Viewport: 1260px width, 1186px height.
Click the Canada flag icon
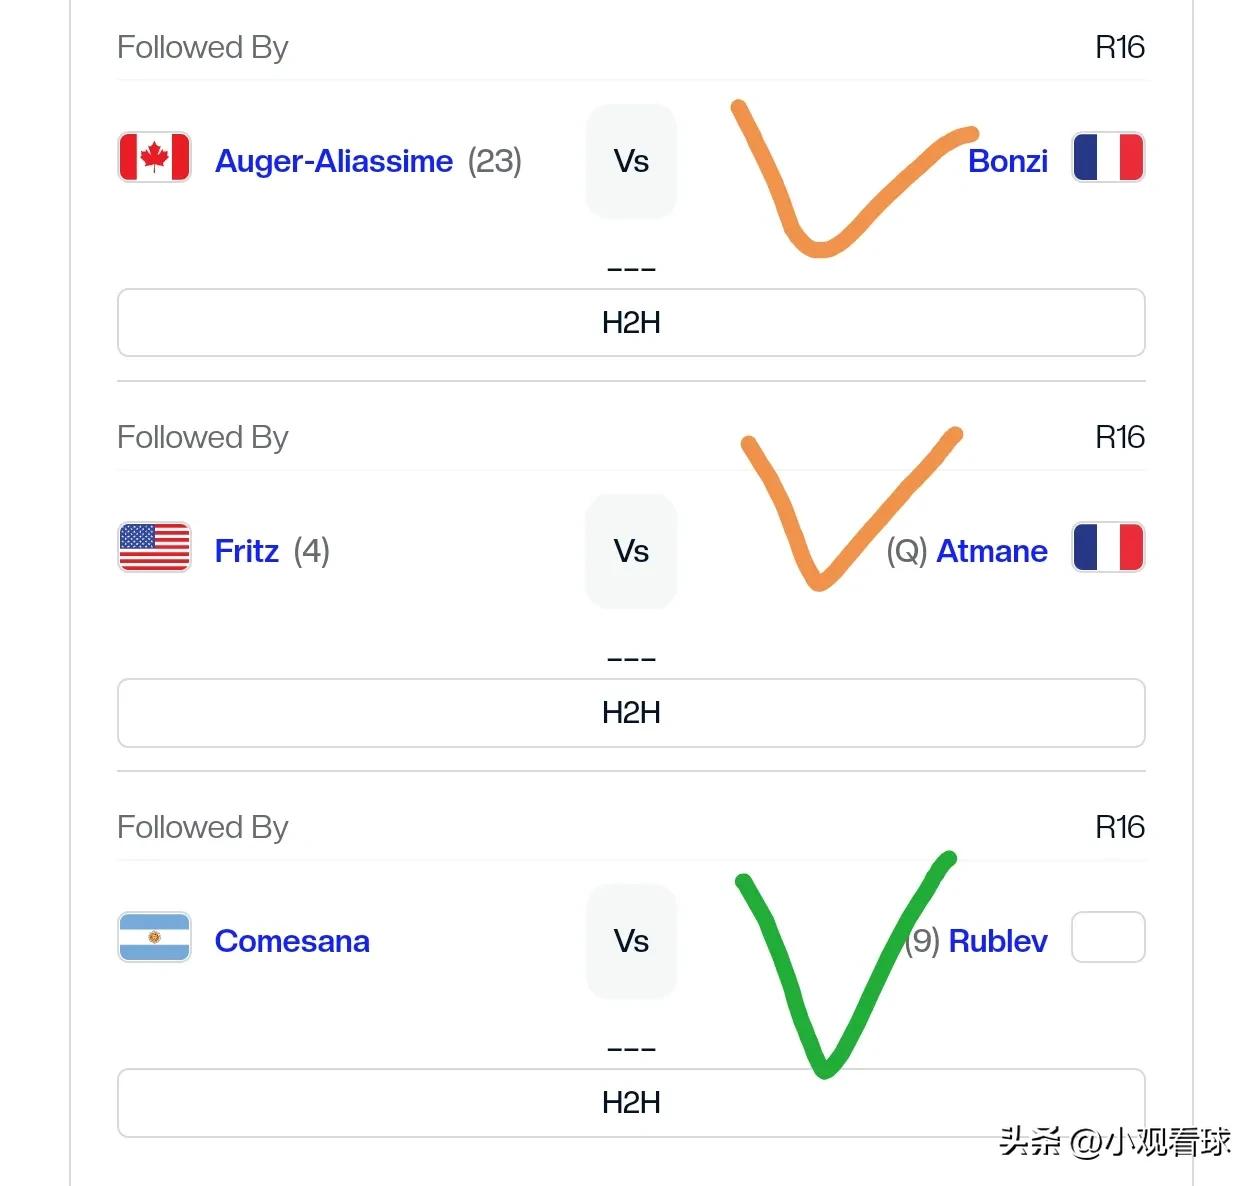coord(154,157)
